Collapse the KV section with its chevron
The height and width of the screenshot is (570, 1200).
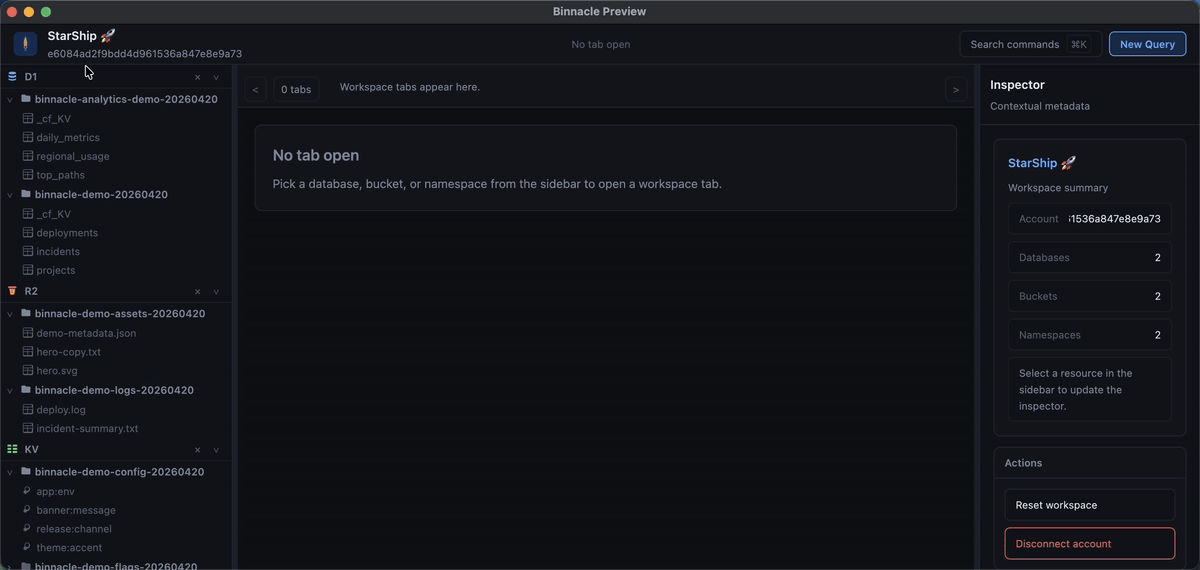[216, 450]
